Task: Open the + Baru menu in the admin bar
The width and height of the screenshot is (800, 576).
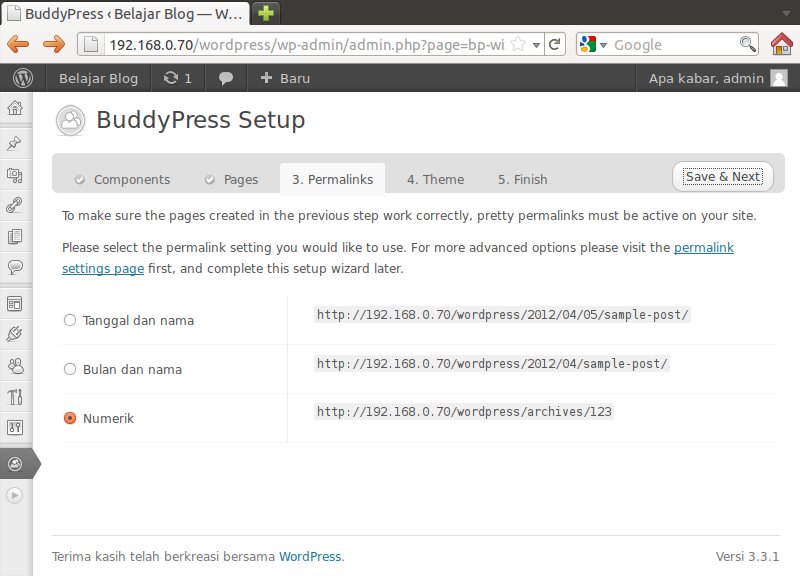Action: coord(285,78)
